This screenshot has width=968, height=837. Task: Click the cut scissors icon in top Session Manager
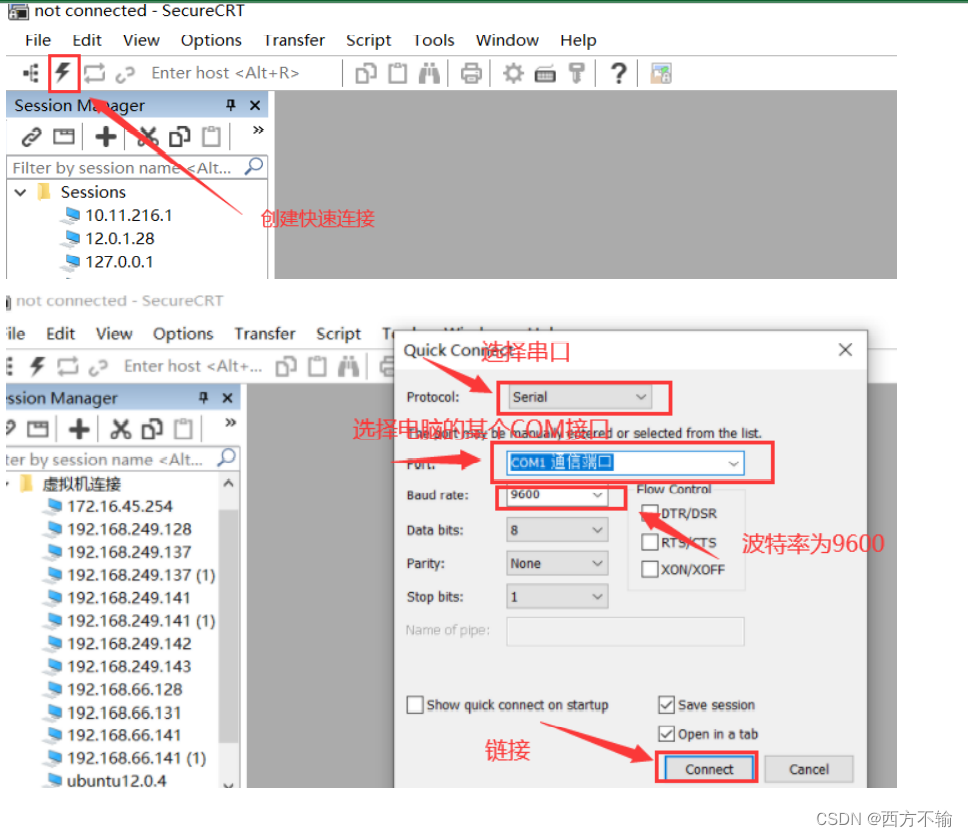[147, 136]
